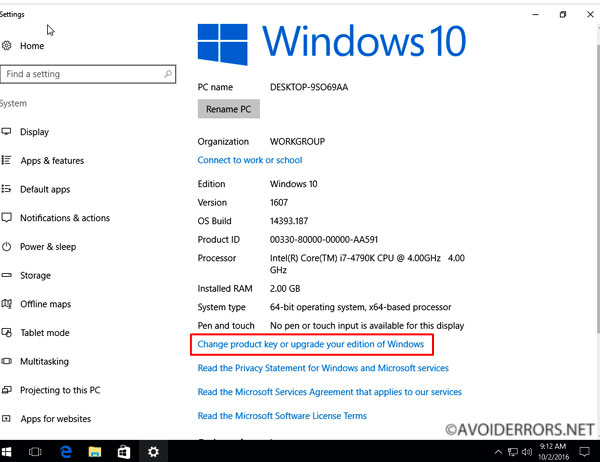Go to Home in Settings

[x=32, y=46]
